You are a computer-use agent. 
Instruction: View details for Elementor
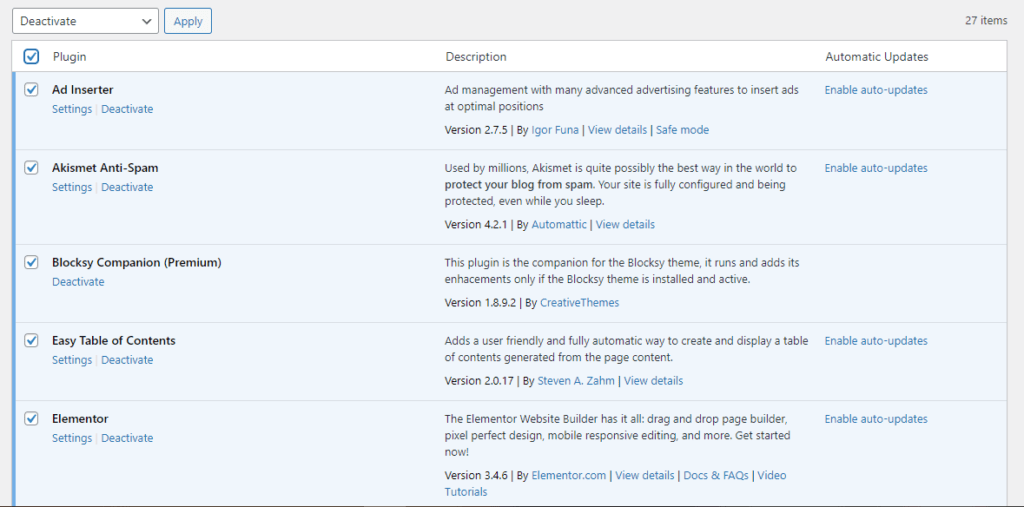coord(645,475)
